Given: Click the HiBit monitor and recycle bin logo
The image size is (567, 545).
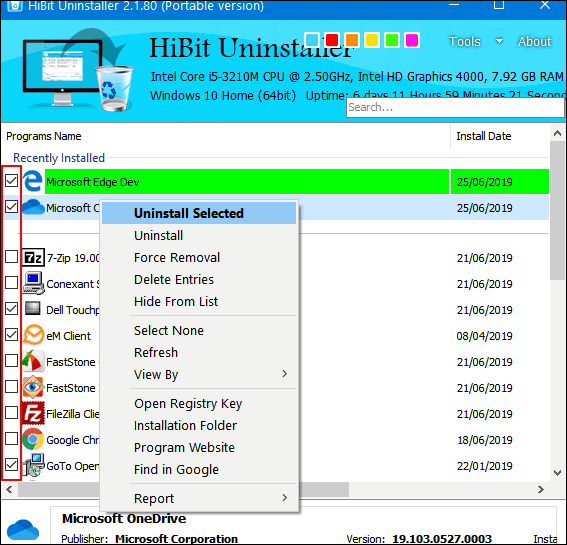Looking at the screenshot, I should point(78,71).
